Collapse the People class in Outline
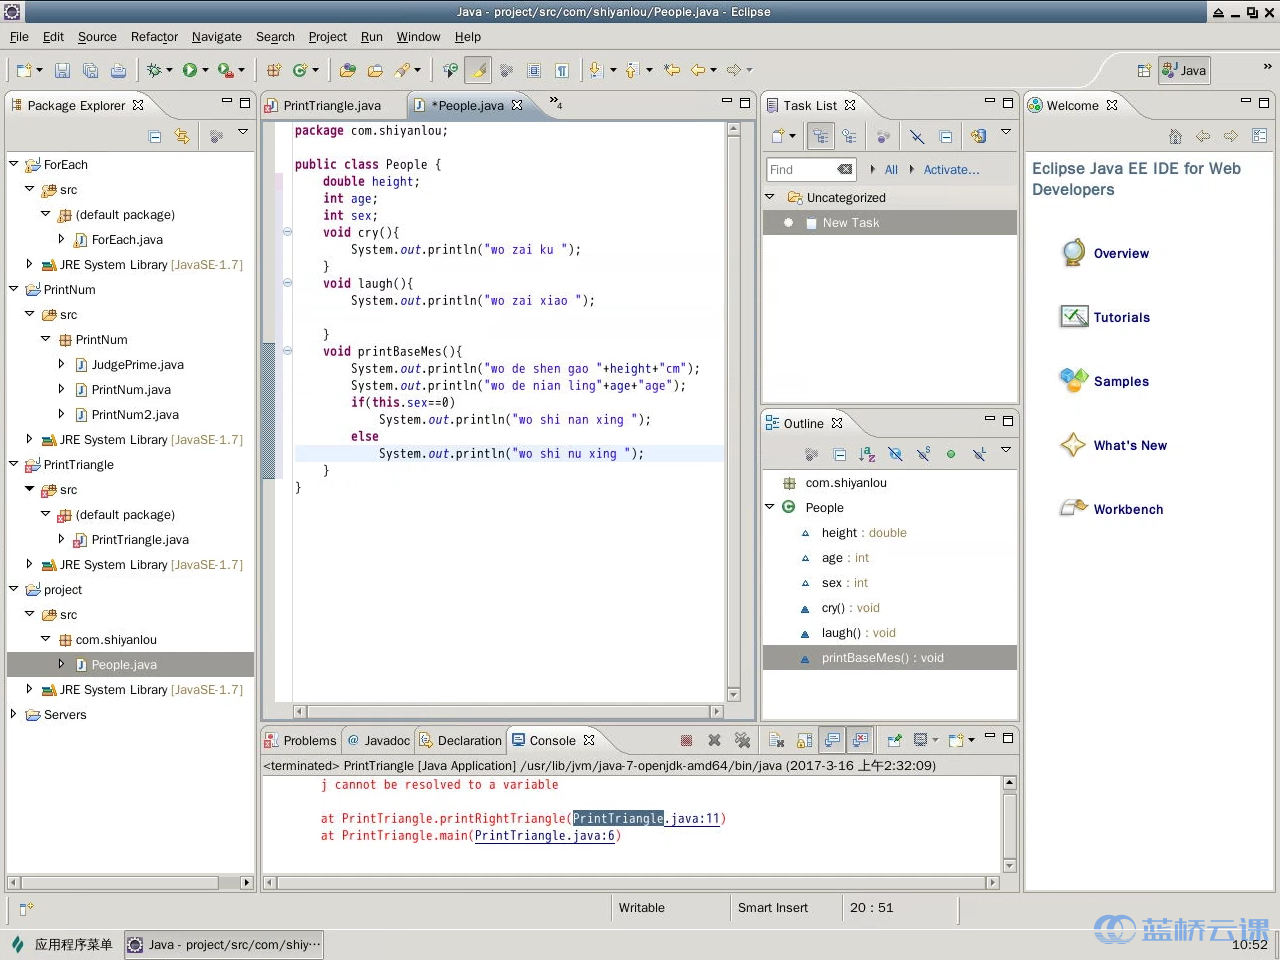The height and width of the screenshot is (960, 1280). [x=770, y=507]
